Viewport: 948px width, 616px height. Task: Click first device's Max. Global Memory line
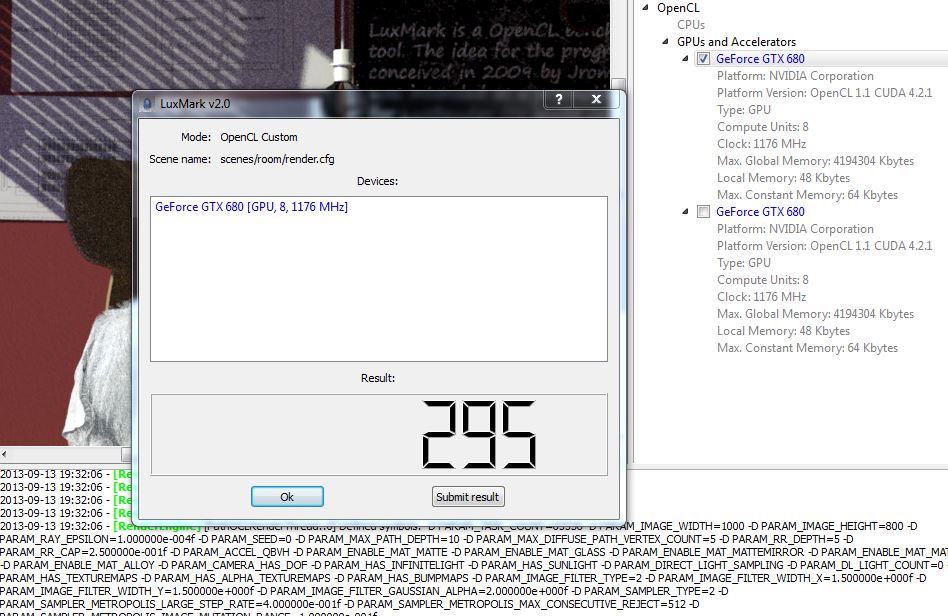tap(816, 161)
